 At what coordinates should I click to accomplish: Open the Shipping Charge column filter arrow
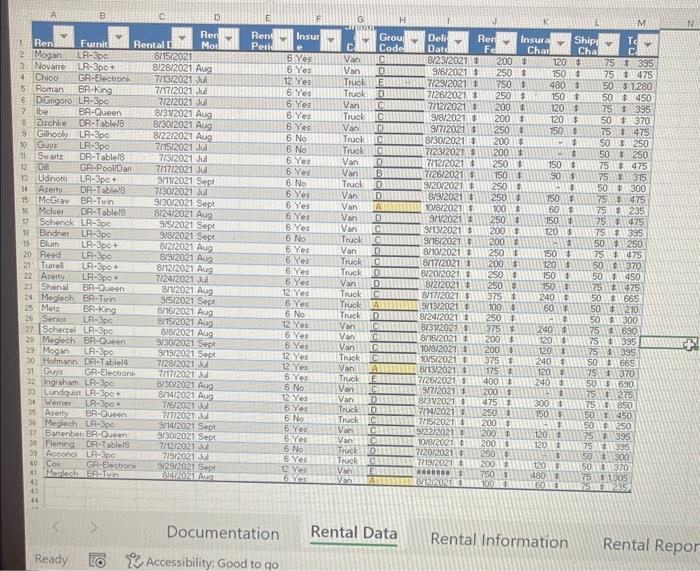click(x=609, y=44)
